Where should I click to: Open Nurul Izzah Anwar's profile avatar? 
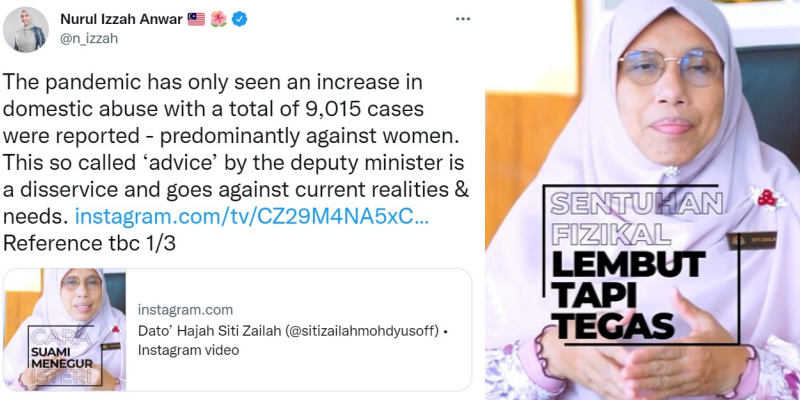(26, 30)
